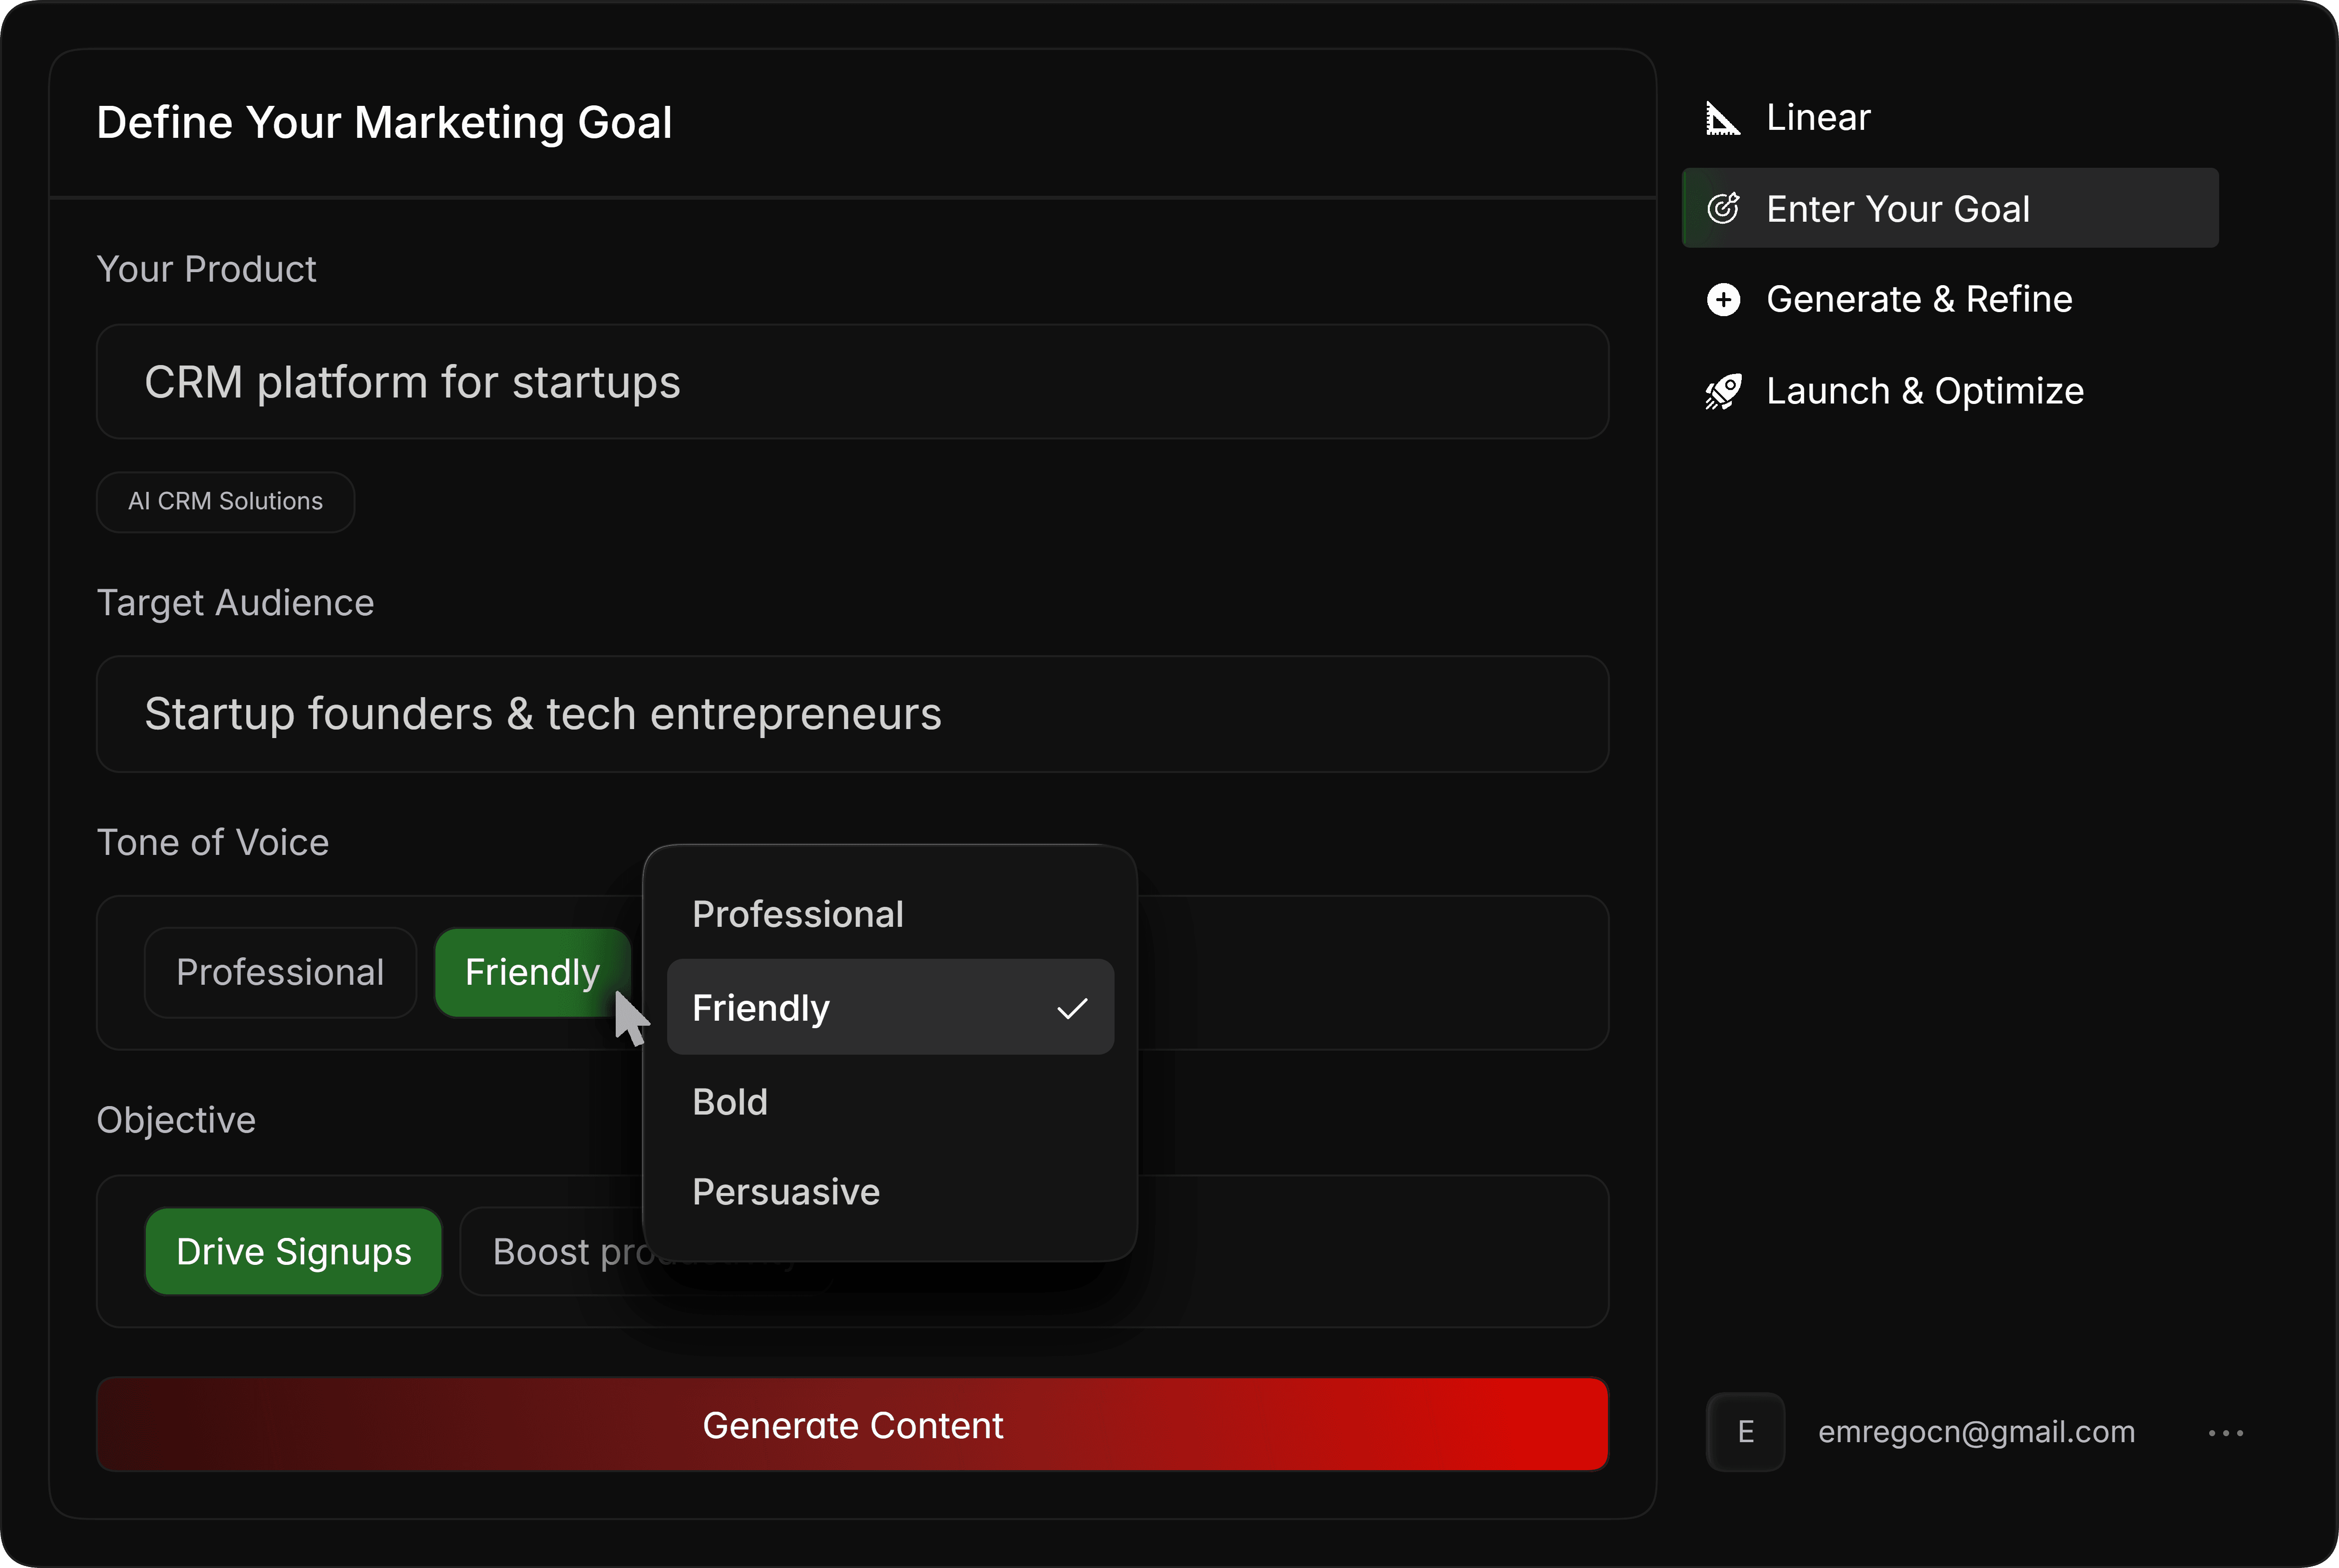Choose Bold in the tone dropdown

(x=730, y=1102)
